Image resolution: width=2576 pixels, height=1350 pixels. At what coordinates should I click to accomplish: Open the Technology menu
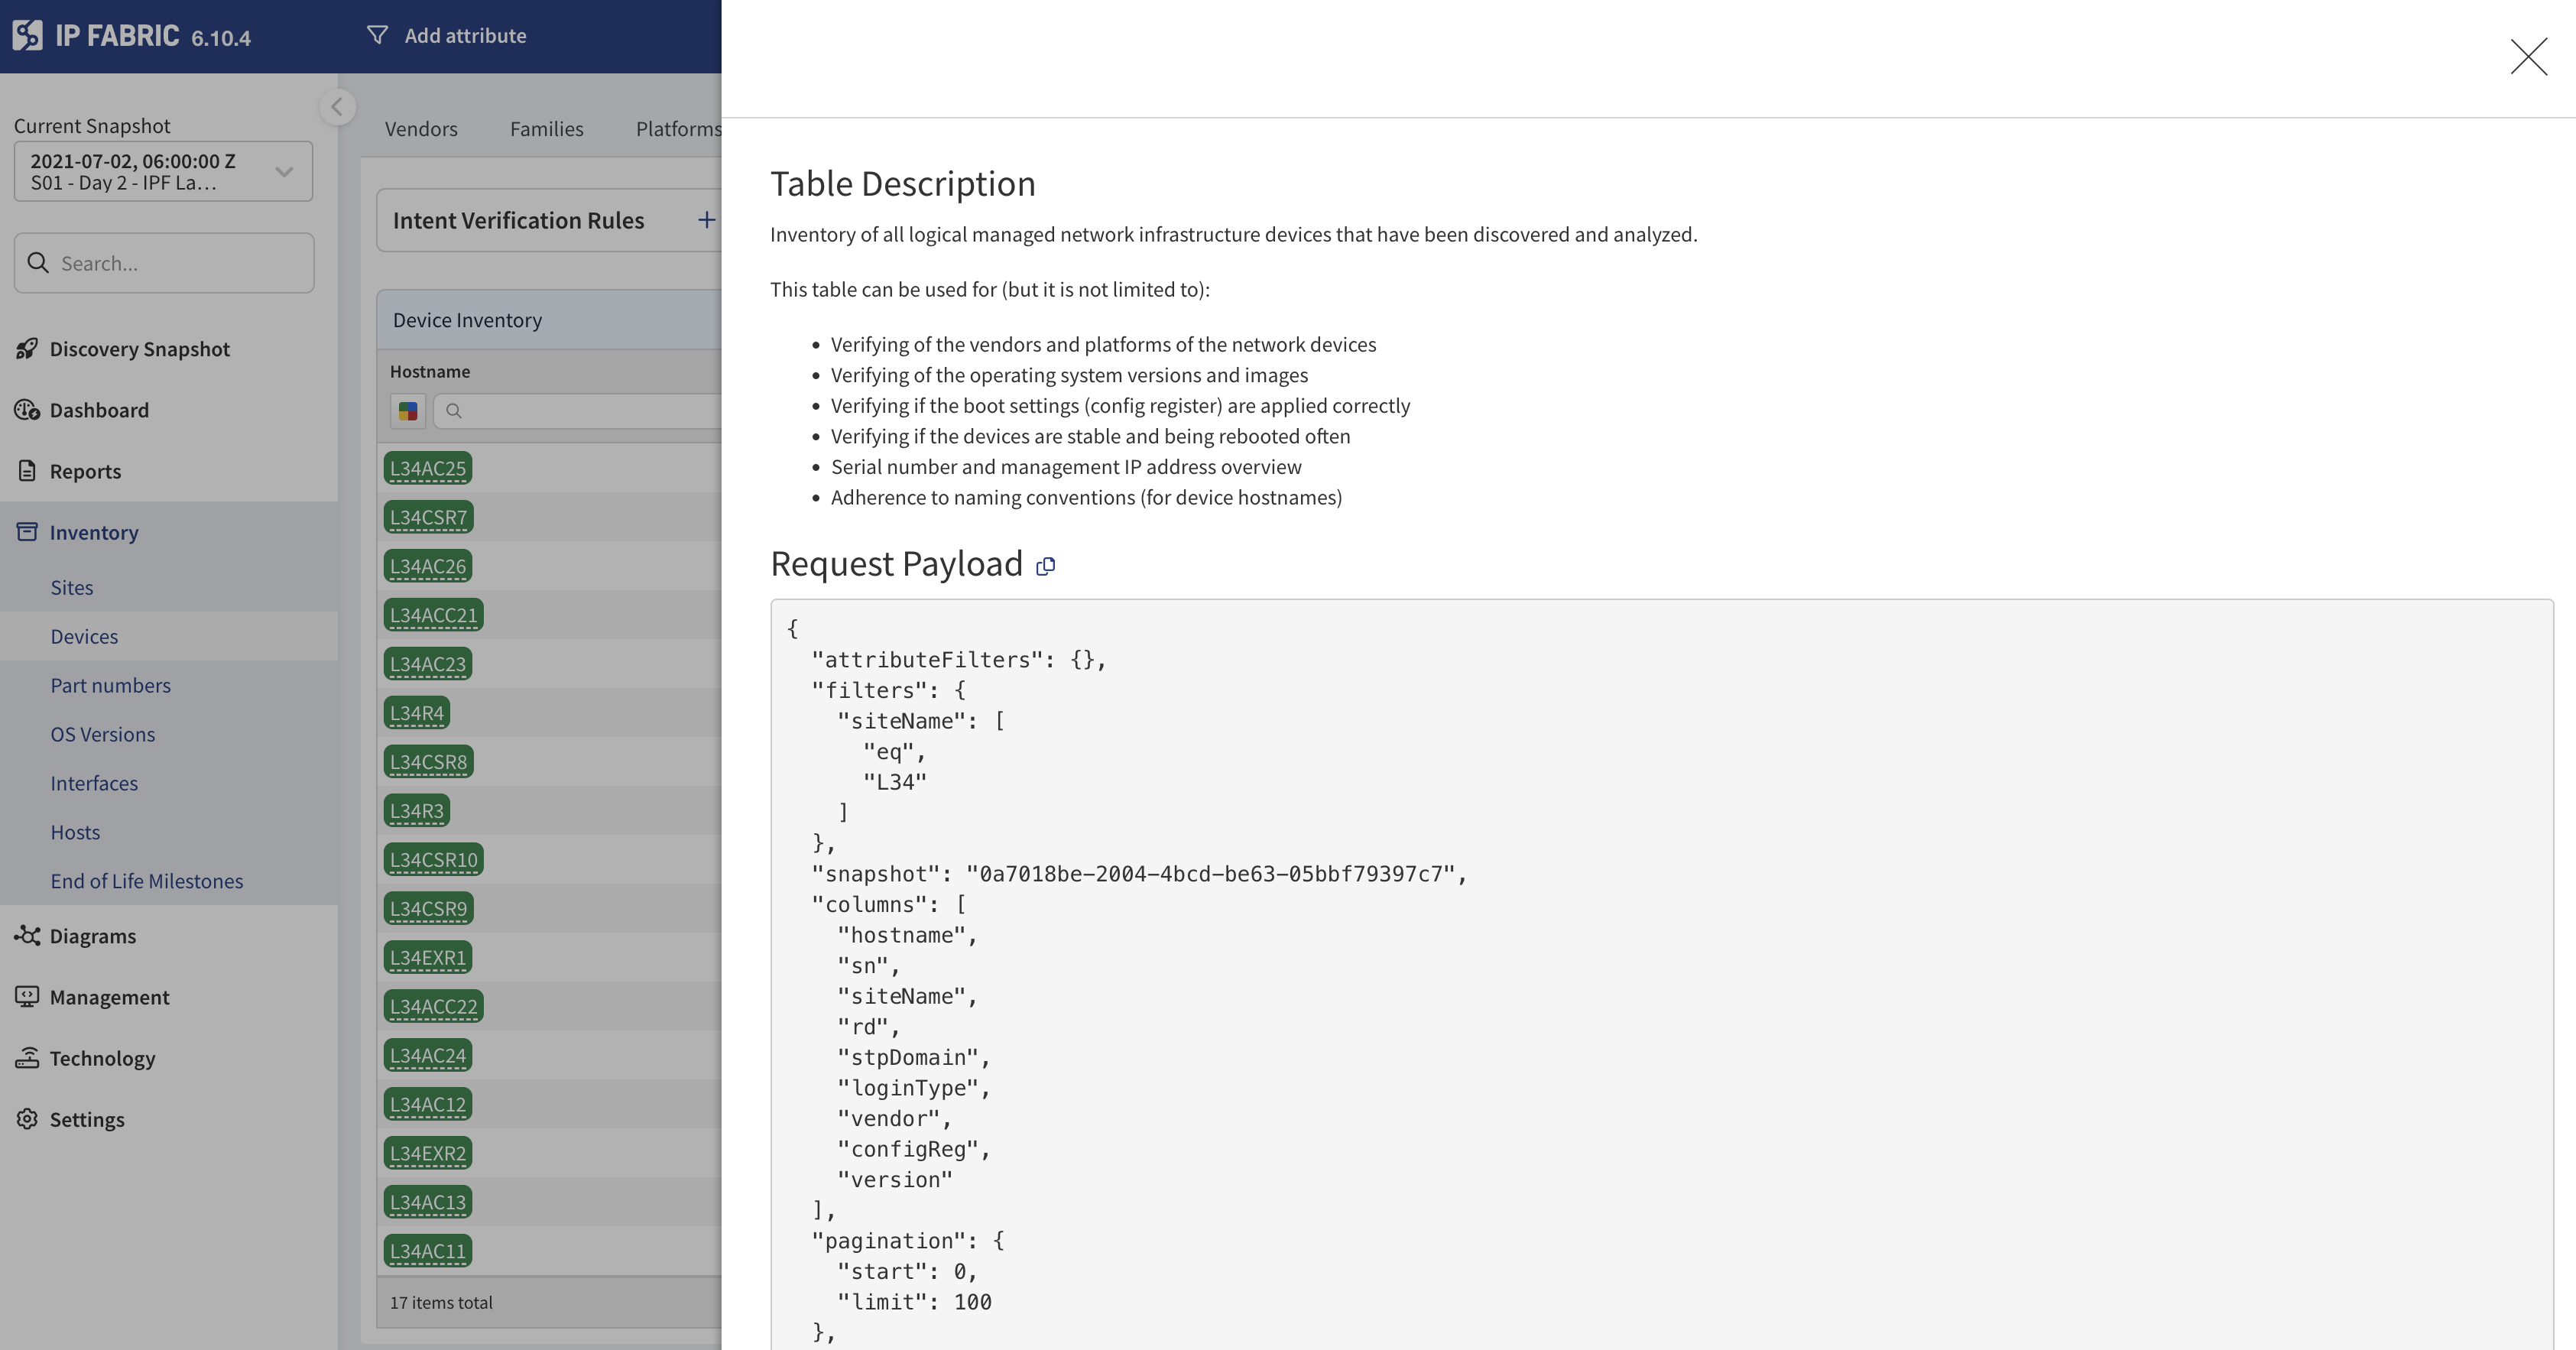(x=102, y=1058)
